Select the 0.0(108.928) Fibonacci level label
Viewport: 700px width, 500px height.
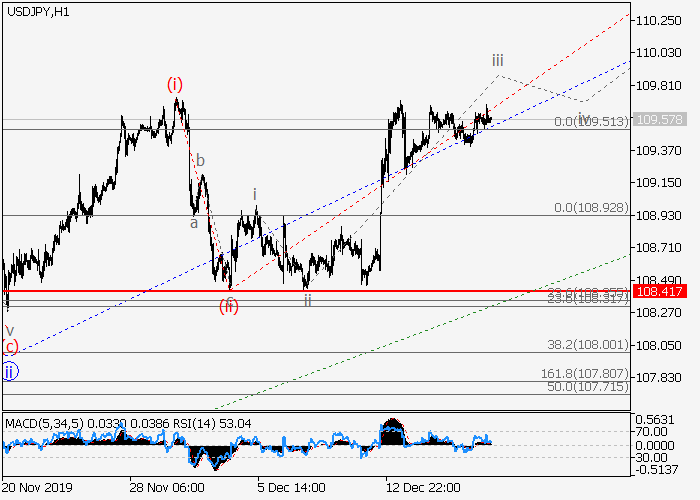click(x=590, y=207)
